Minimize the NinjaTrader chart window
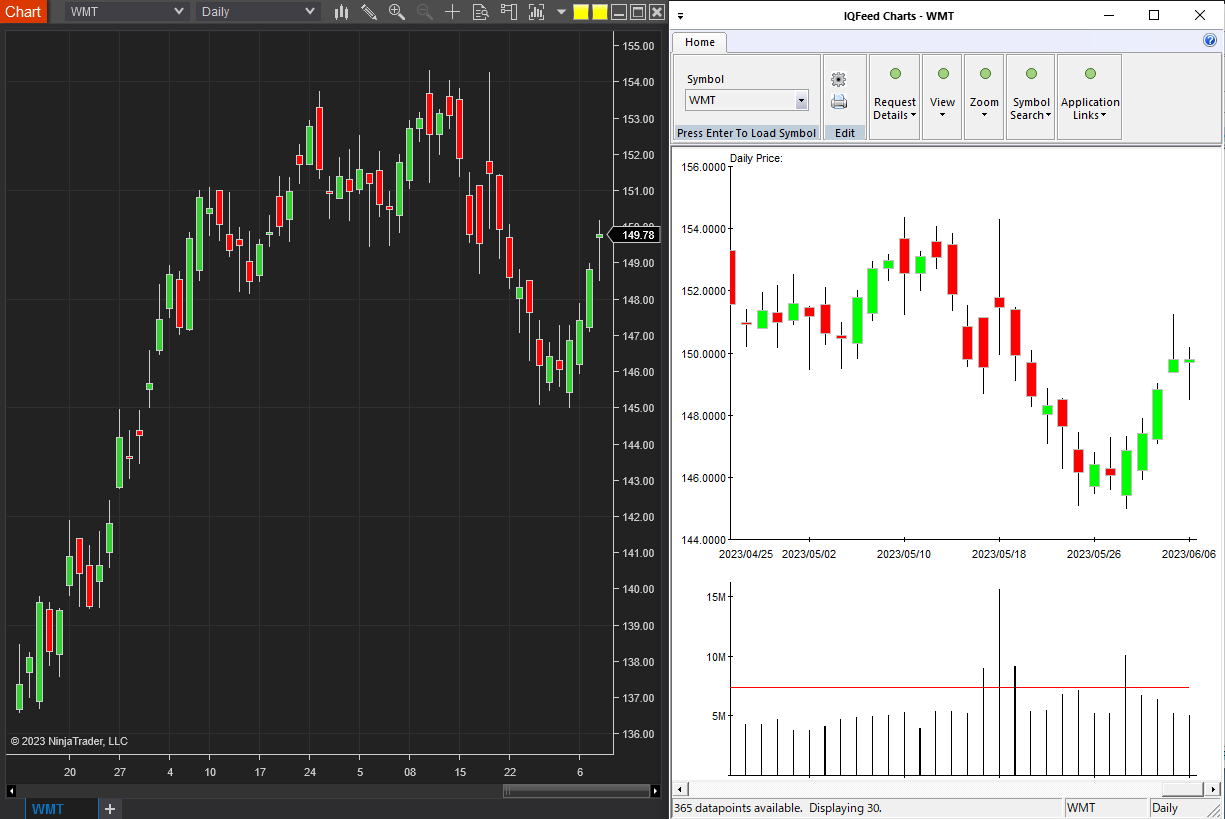This screenshot has width=1225, height=819. 619,12
